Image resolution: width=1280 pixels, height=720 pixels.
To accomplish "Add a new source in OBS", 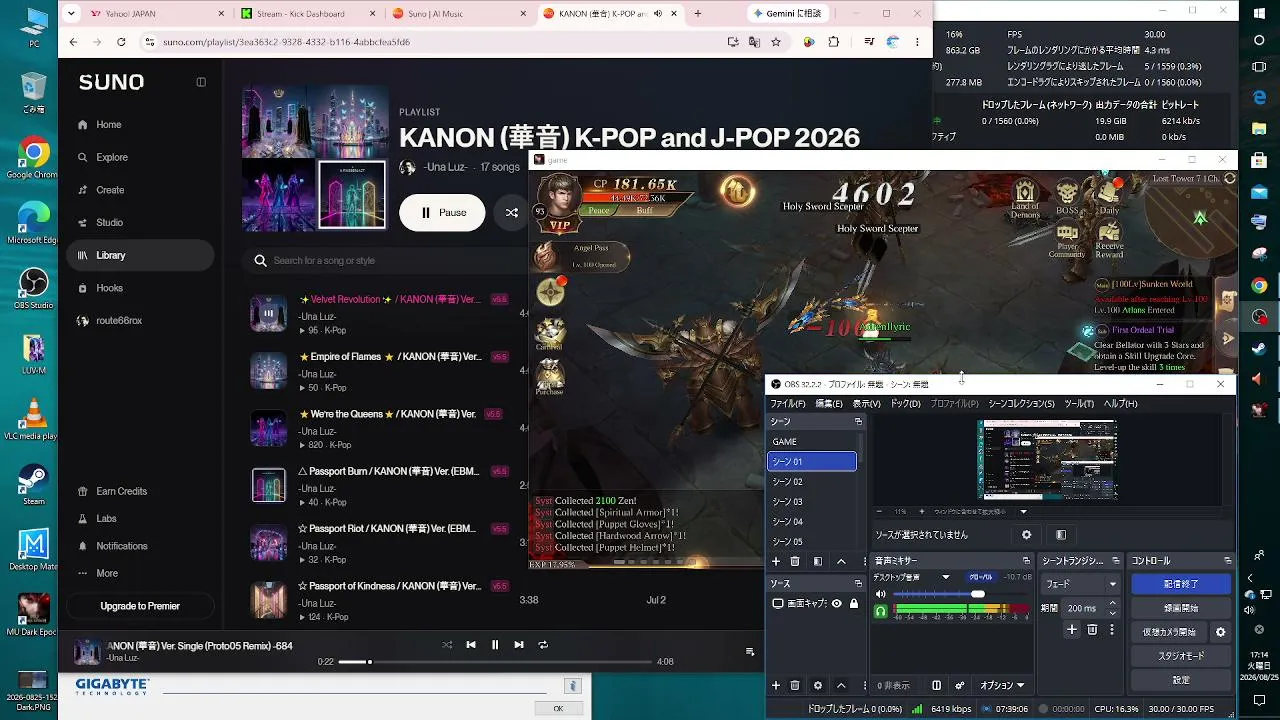I will [776, 686].
